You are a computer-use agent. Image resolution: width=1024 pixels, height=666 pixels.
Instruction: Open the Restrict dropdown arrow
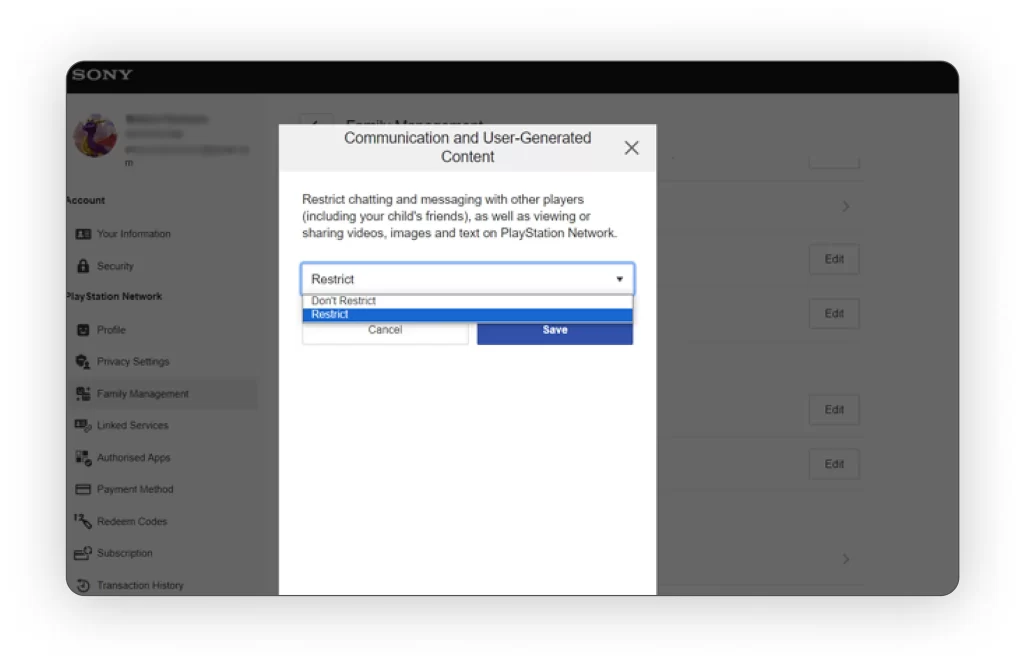pos(619,279)
